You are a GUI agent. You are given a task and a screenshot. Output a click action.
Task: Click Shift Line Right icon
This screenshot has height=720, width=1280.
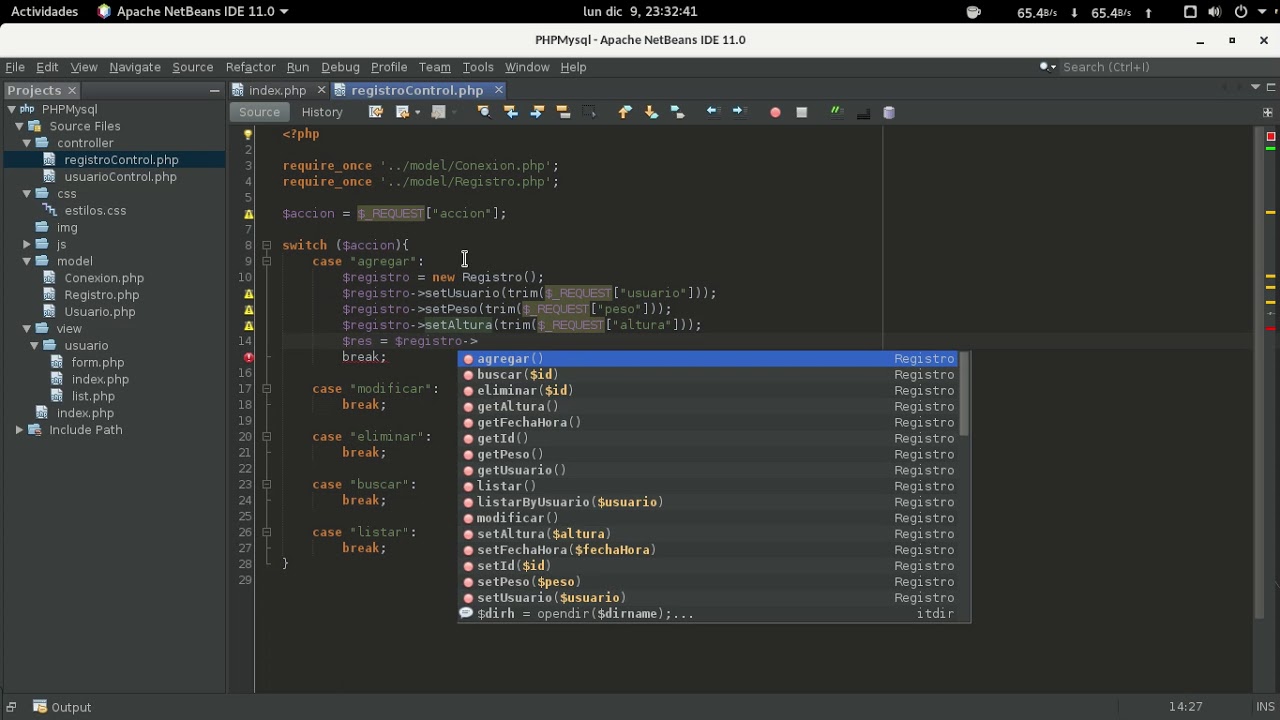tap(739, 112)
